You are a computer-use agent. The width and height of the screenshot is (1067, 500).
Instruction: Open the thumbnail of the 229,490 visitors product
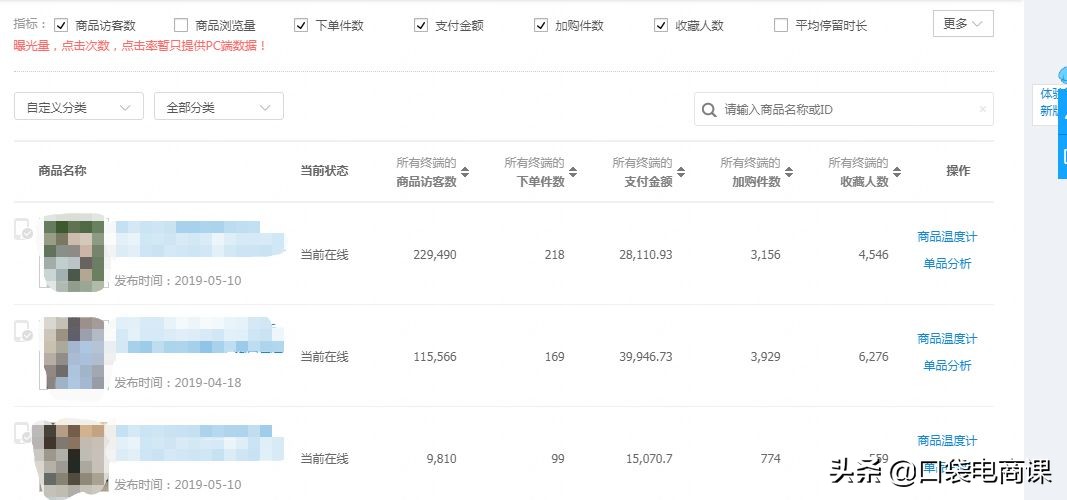(x=74, y=252)
